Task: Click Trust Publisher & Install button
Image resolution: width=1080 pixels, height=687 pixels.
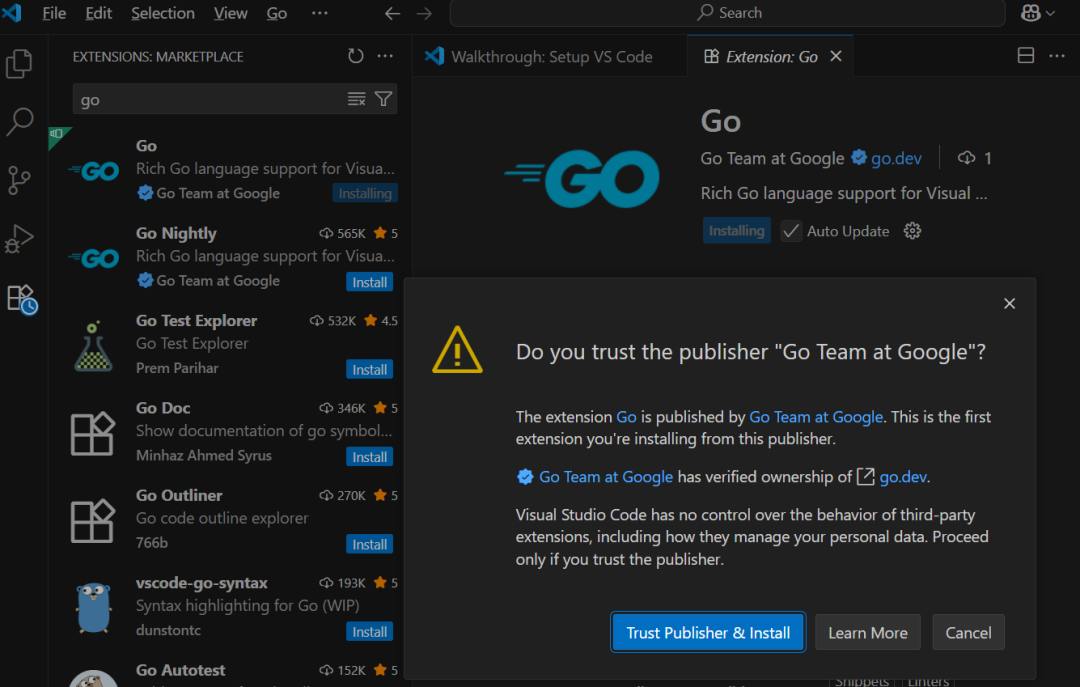Action: 708,633
